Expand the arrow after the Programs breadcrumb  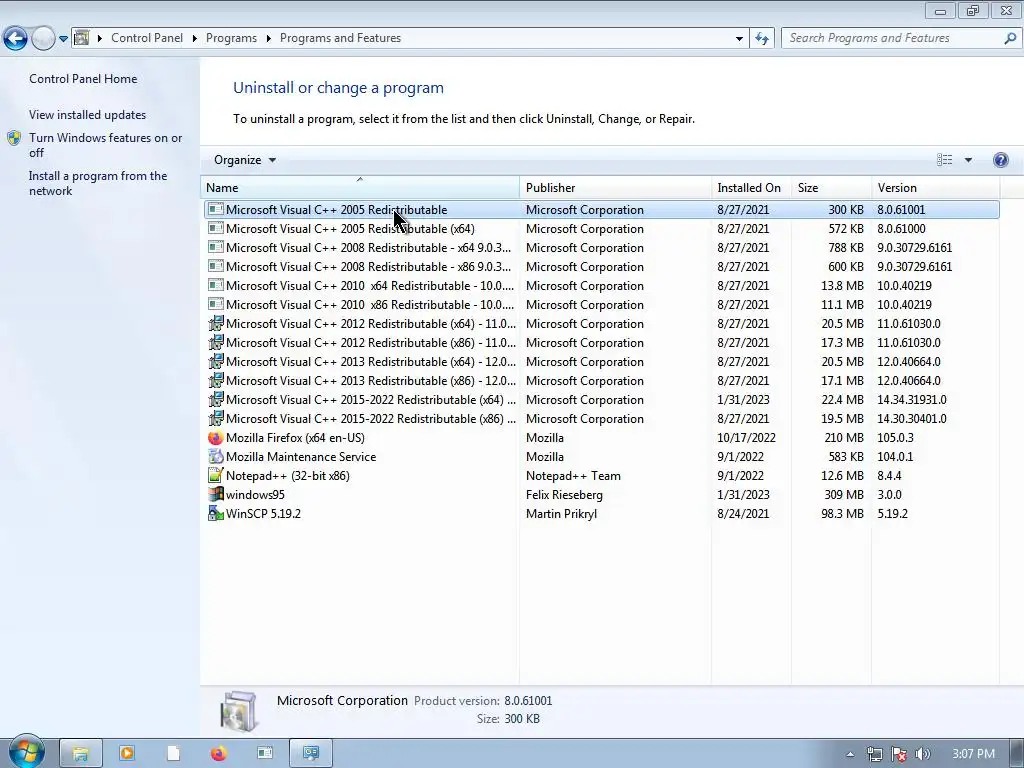(x=268, y=39)
